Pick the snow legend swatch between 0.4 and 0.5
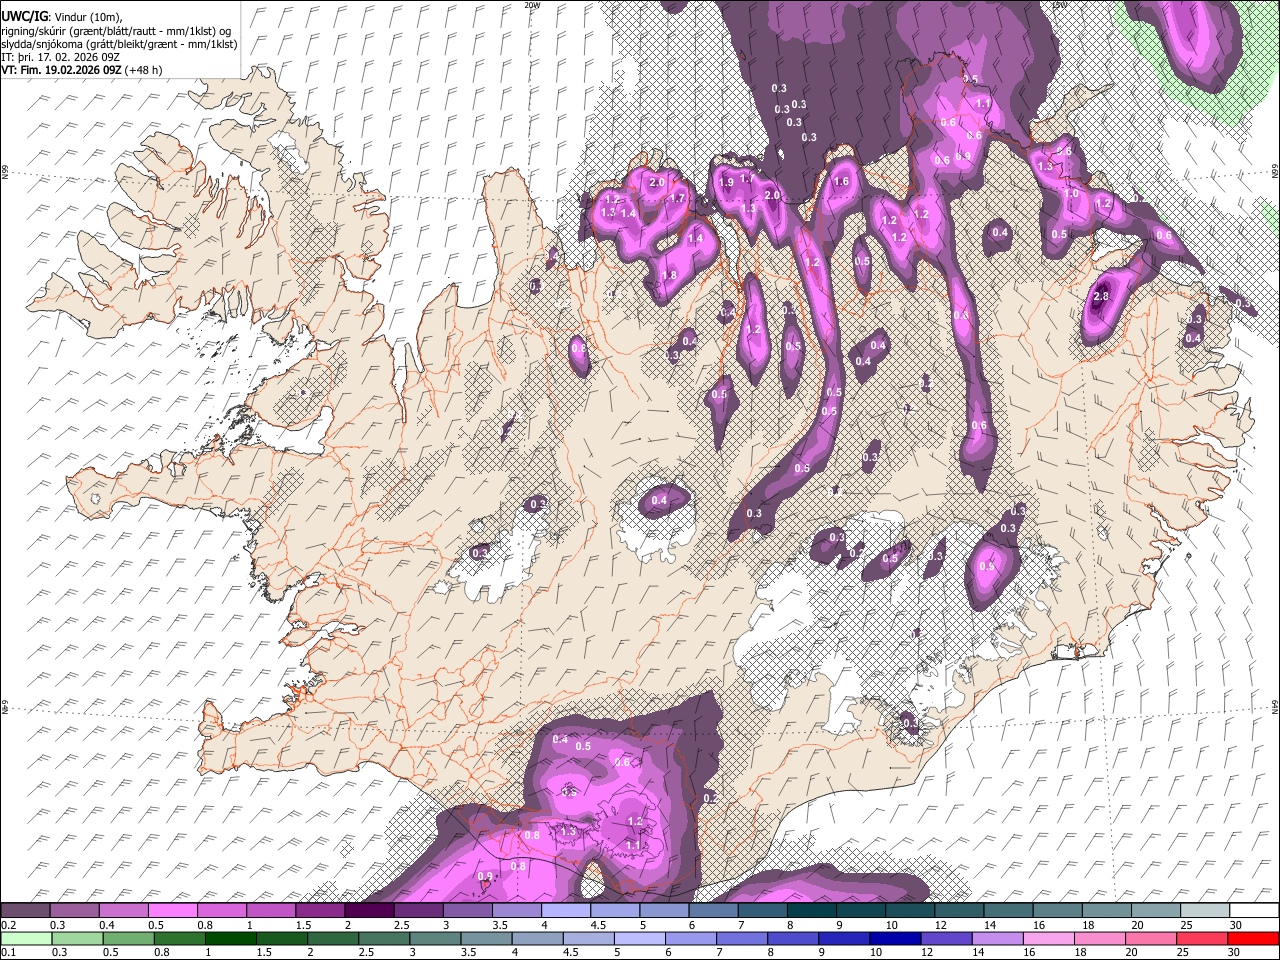Image resolution: width=1280 pixels, height=960 pixels. (x=124, y=911)
